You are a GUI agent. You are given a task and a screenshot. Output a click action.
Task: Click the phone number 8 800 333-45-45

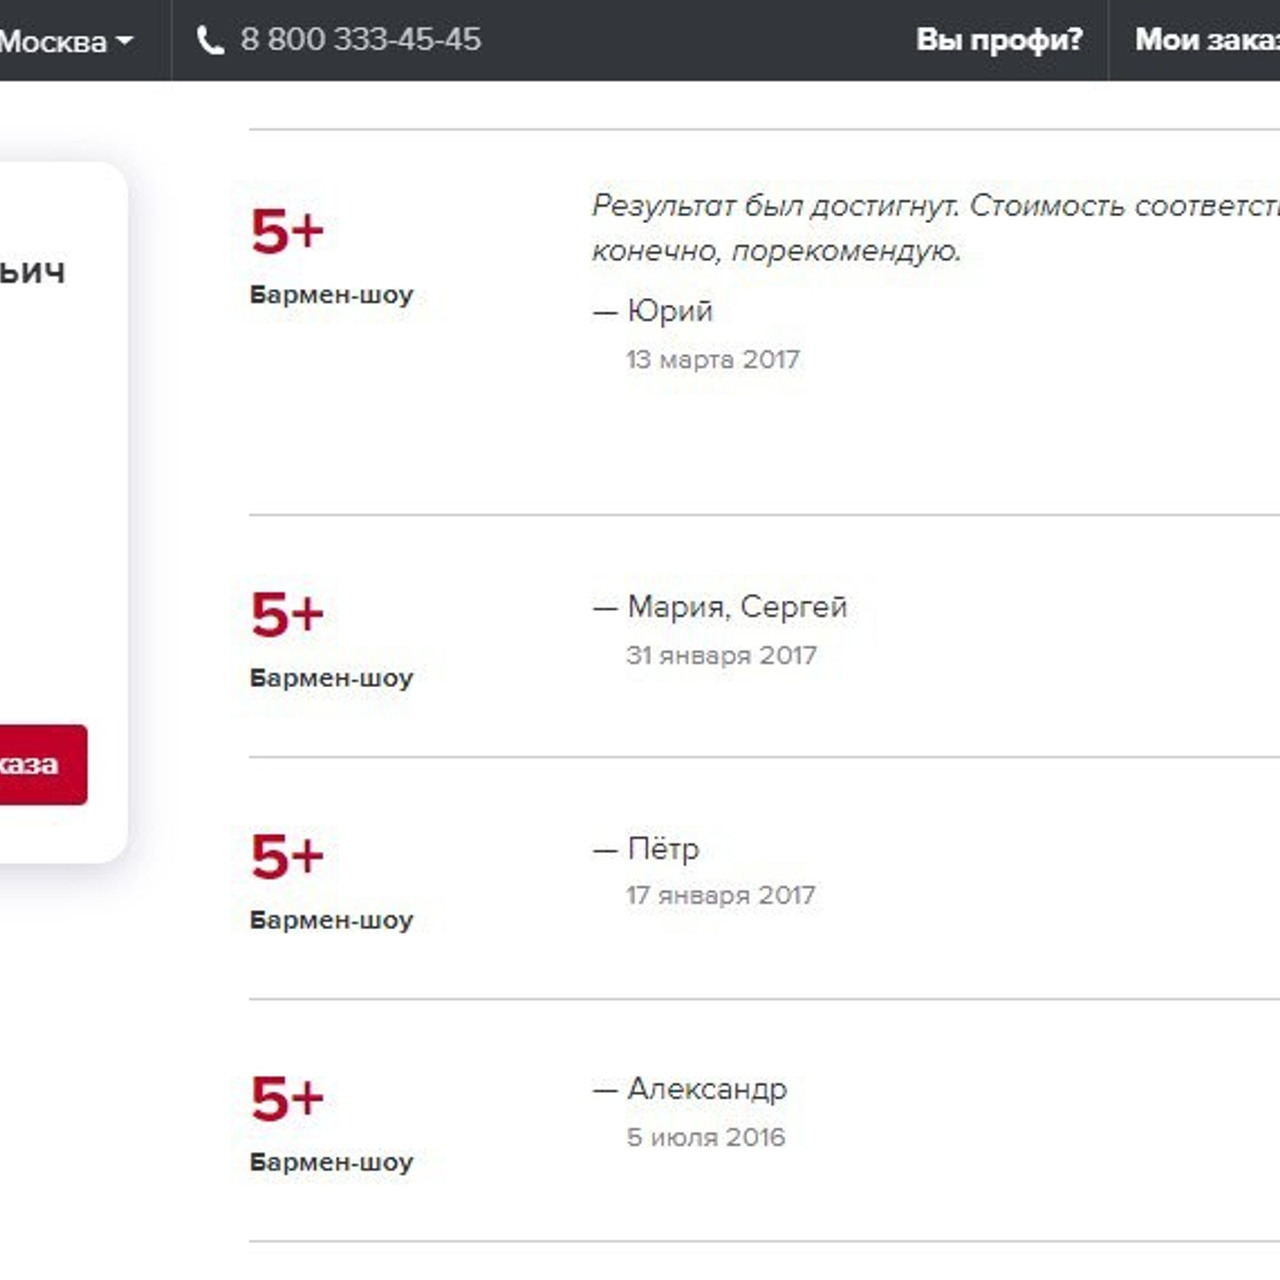(361, 40)
